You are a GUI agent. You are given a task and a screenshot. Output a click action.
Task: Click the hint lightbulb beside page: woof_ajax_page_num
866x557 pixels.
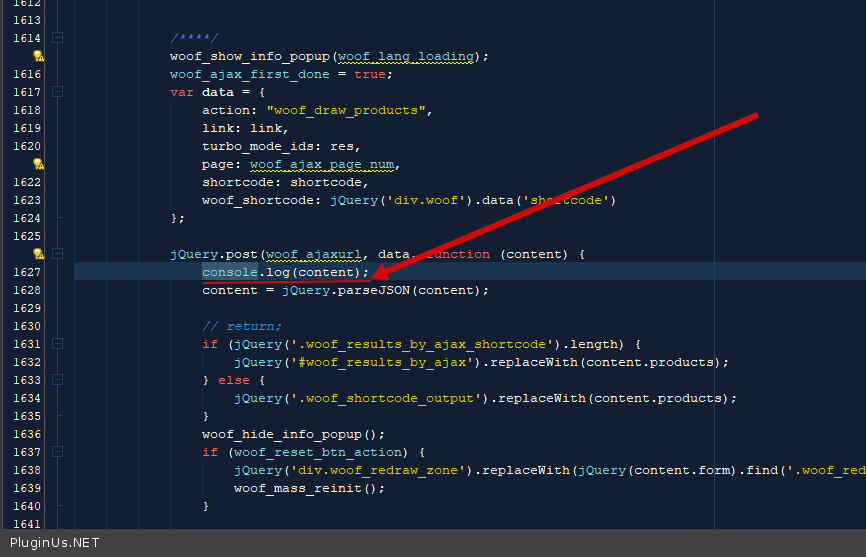pyautogui.click(x=38, y=164)
